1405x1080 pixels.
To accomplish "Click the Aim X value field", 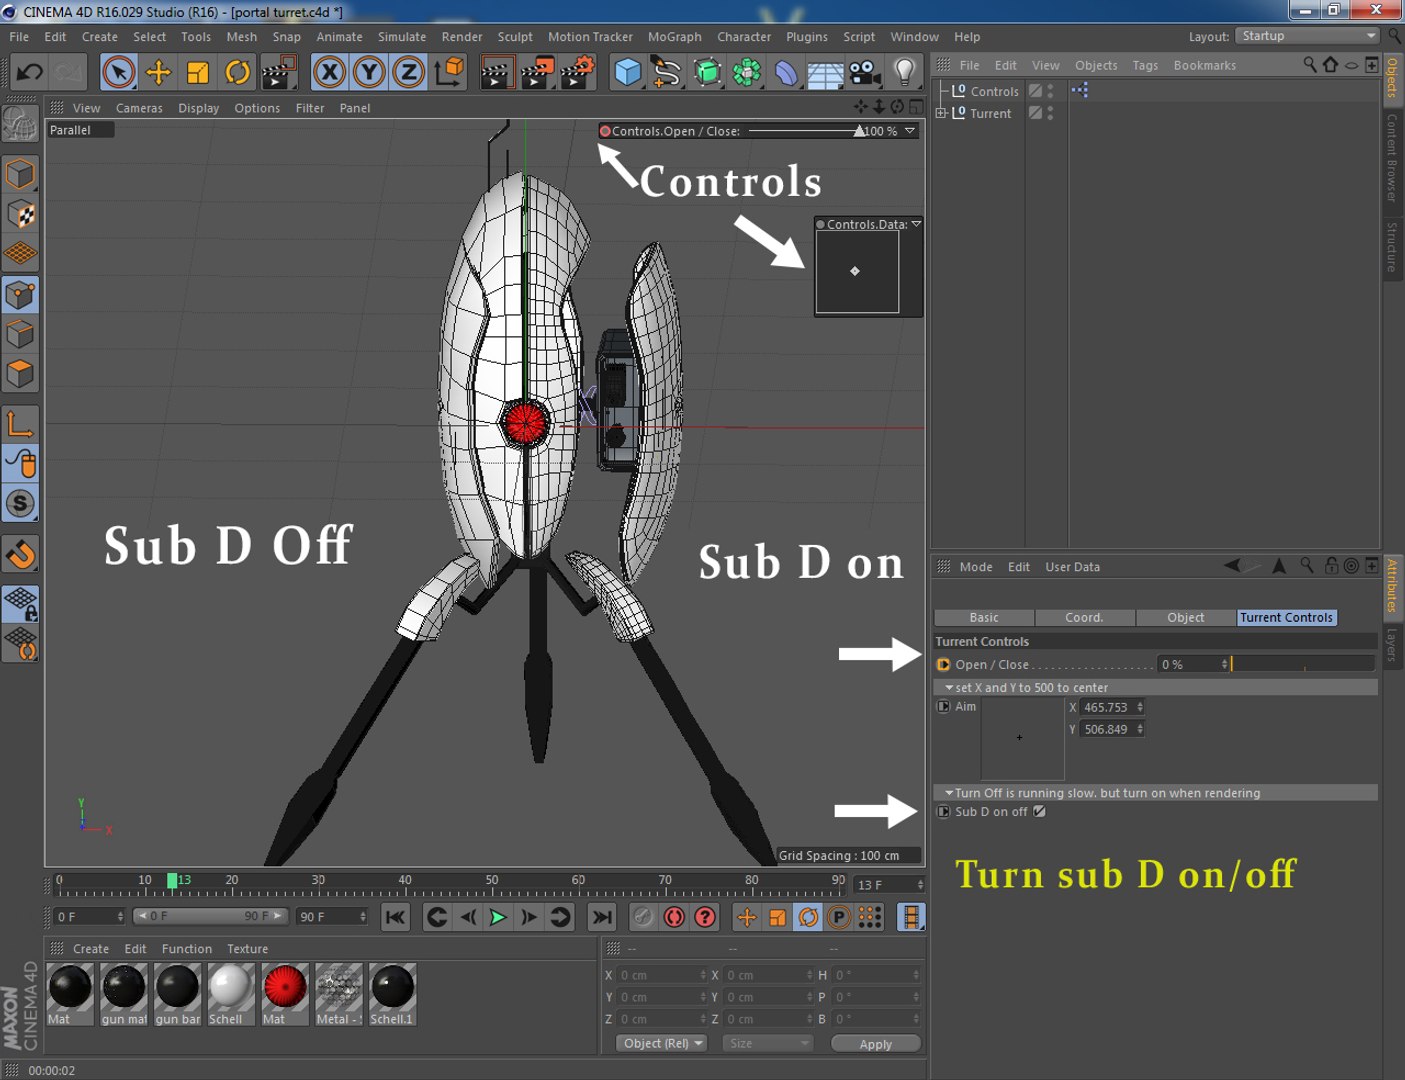I will tap(1112, 708).
